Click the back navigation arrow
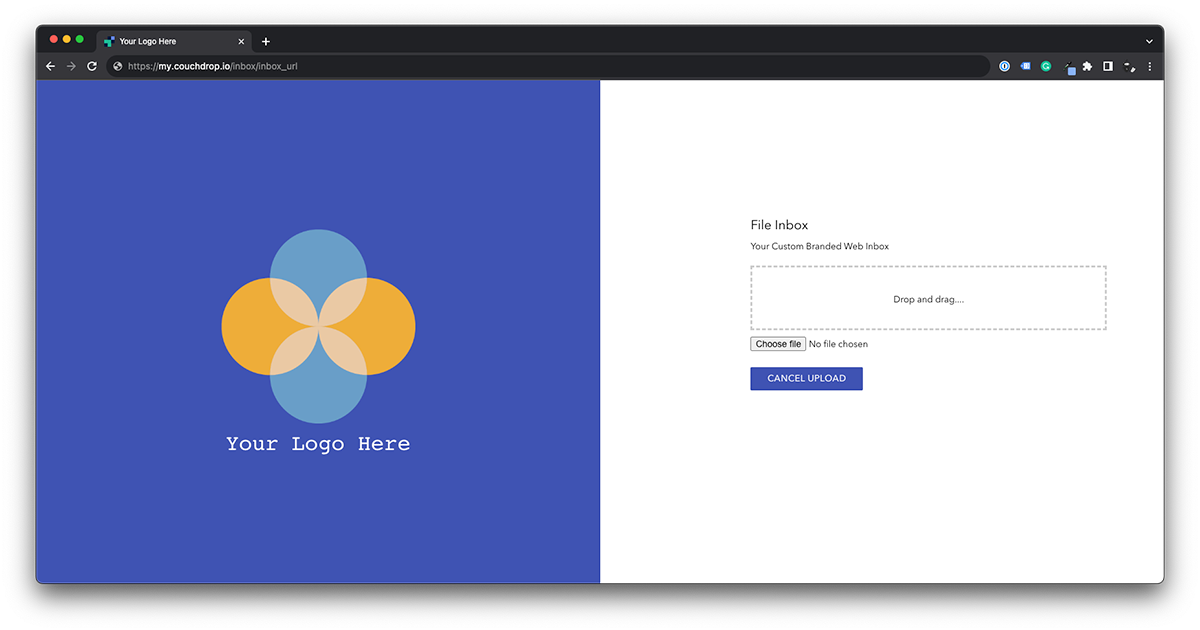Image resolution: width=1200 pixels, height=630 pixels. pos(50,66)
